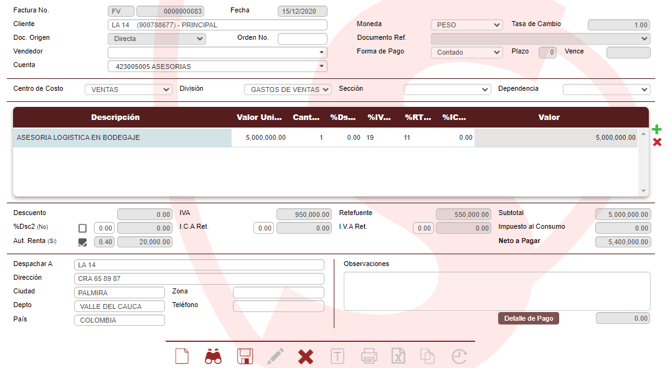This screenshot has width=670, height=368.
Task: Click the Fecha 15/12/2020 field
Action: [303, 11]
